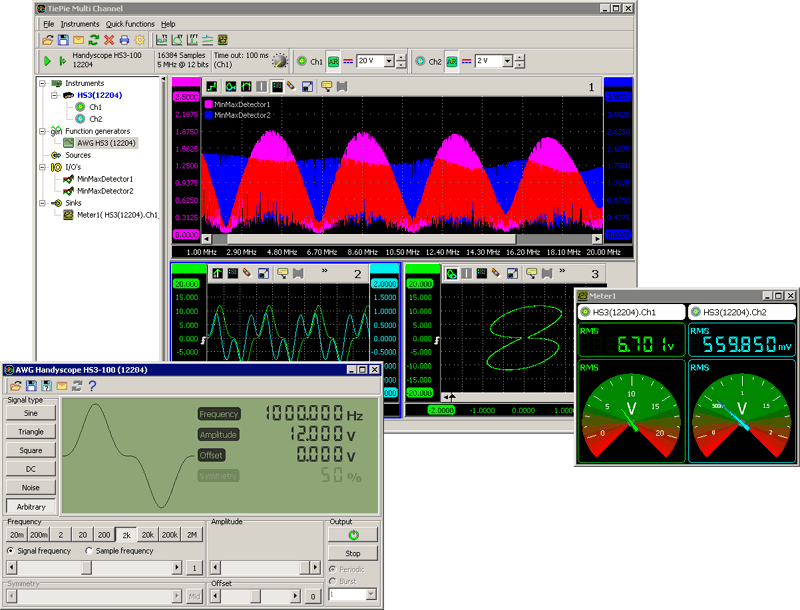The image size is (800, 610).
Task: Click the AWG amplitude slider thumb
Action: [305, 567]
